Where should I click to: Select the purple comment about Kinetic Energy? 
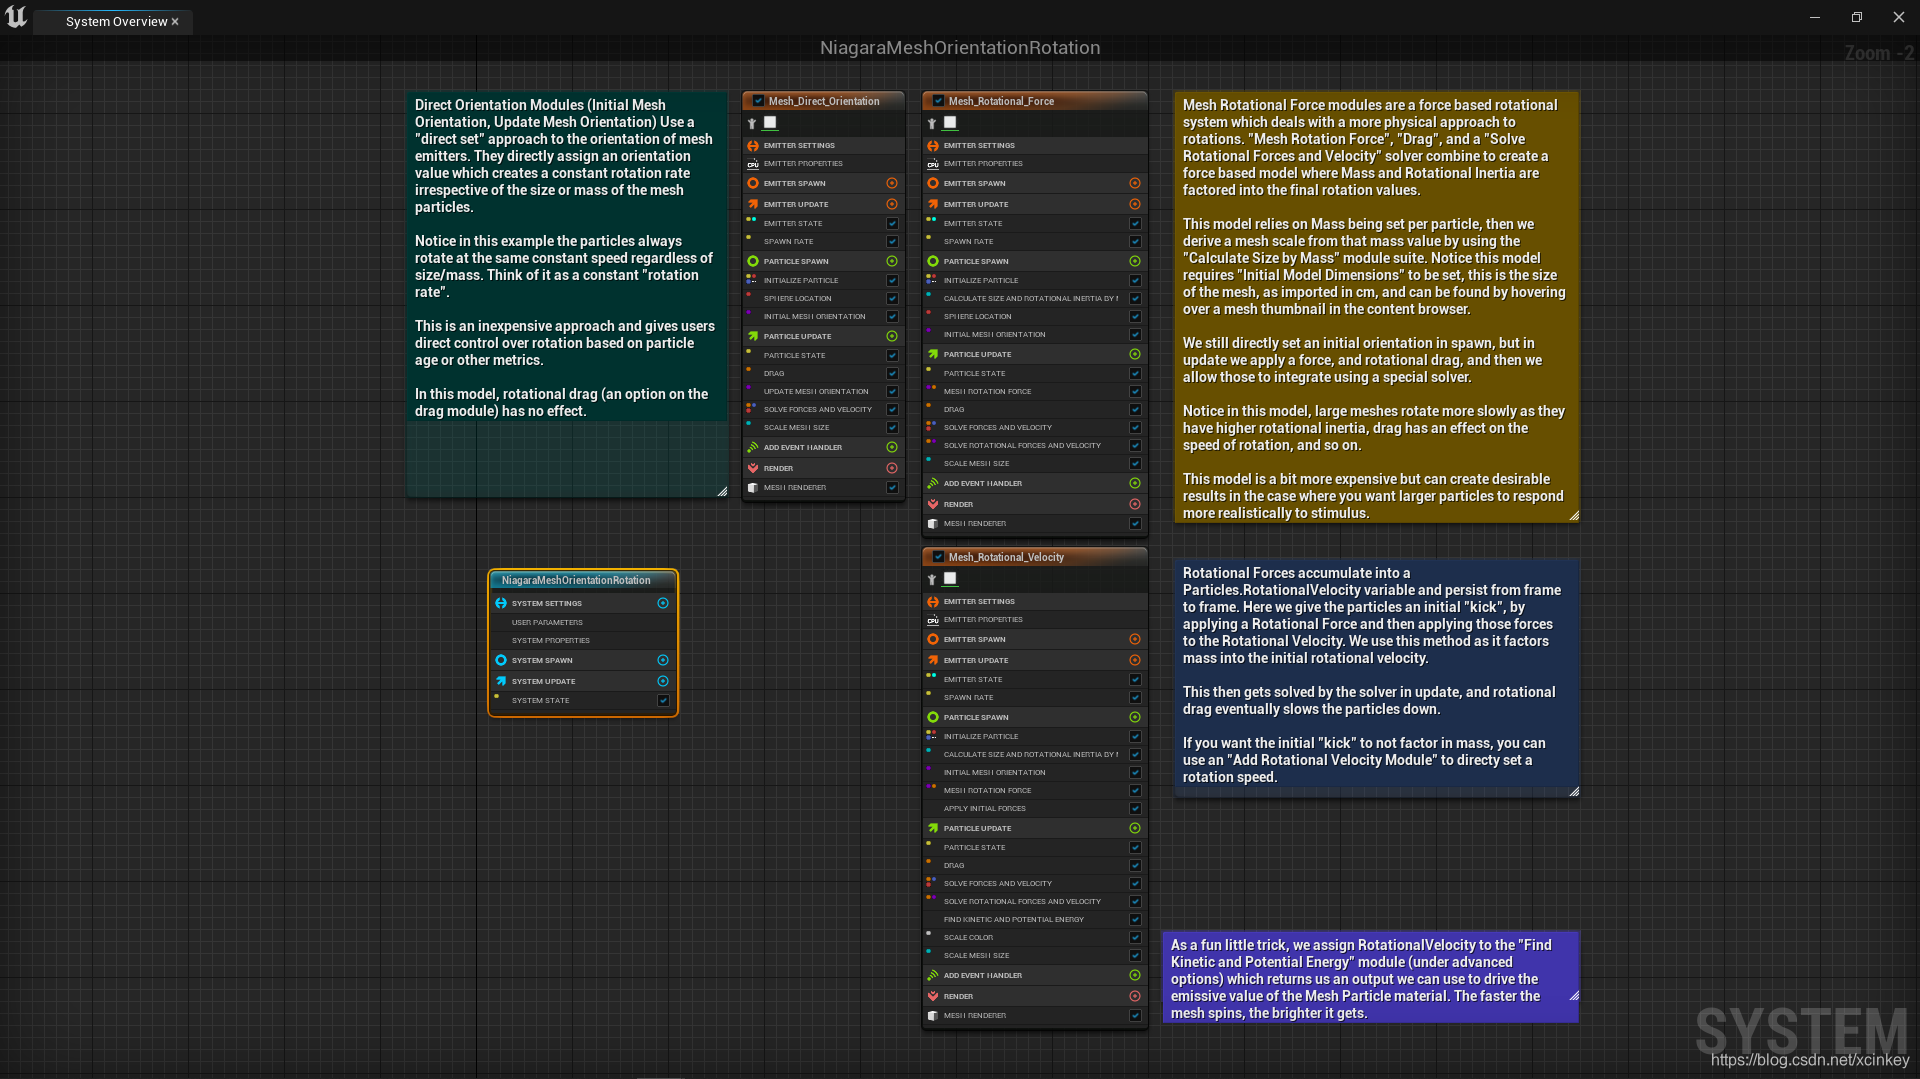tap(1370, 977)
